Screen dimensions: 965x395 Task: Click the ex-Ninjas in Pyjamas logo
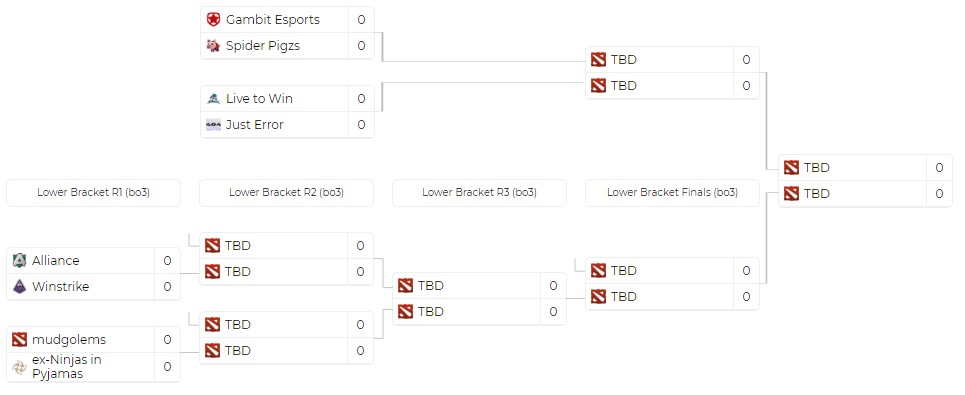click(x=19, y=367)
